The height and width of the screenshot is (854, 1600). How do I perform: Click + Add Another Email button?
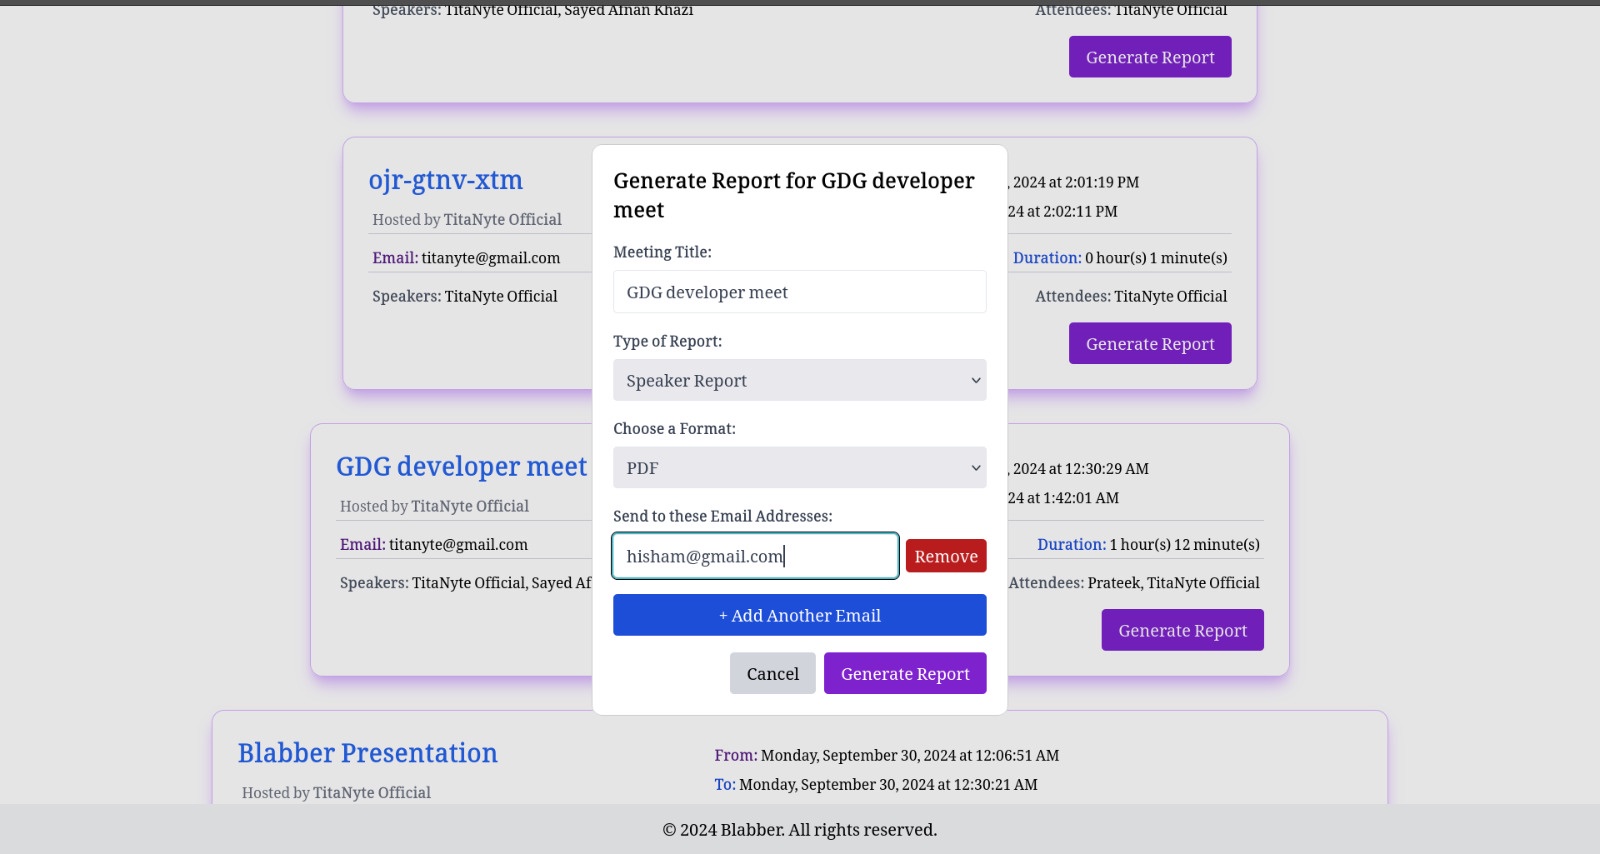[x=799, y=615]
